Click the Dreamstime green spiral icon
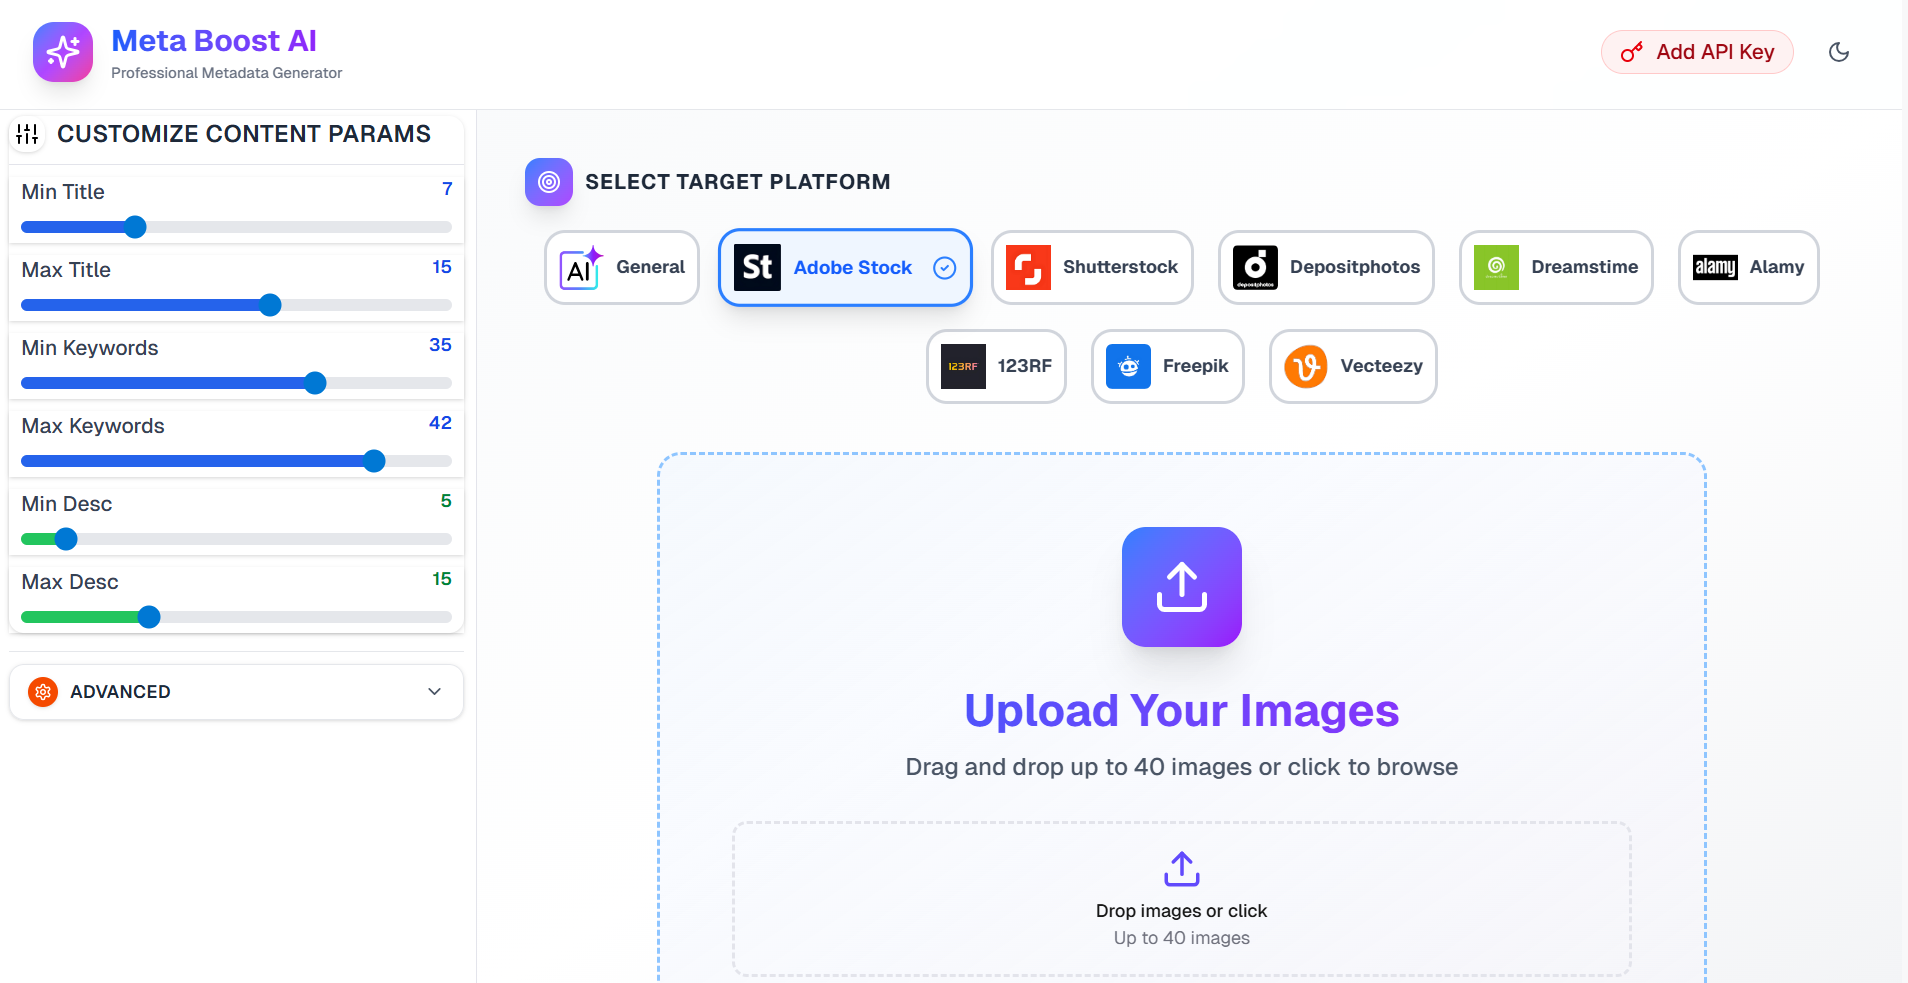Viewport: 1908px width, 983px height. coord(1496,267)
